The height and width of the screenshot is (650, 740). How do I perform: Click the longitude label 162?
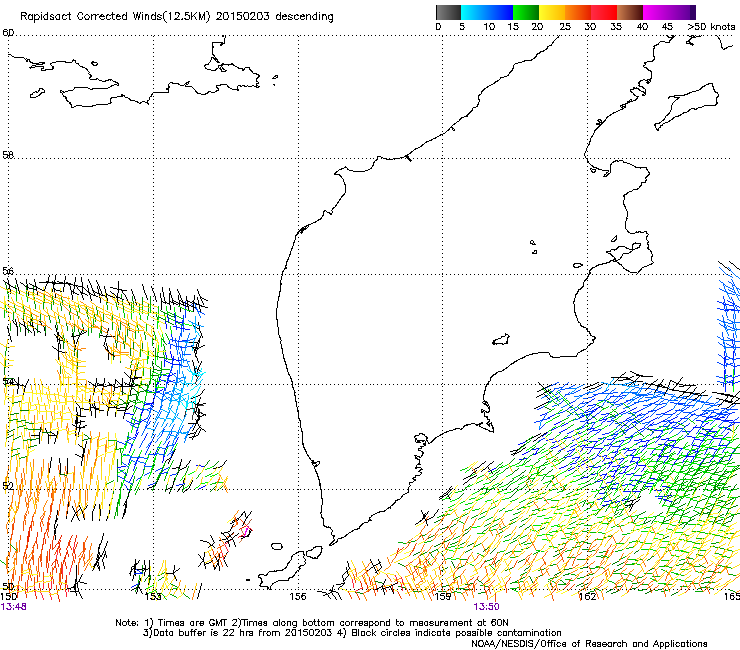click(587, 597)
